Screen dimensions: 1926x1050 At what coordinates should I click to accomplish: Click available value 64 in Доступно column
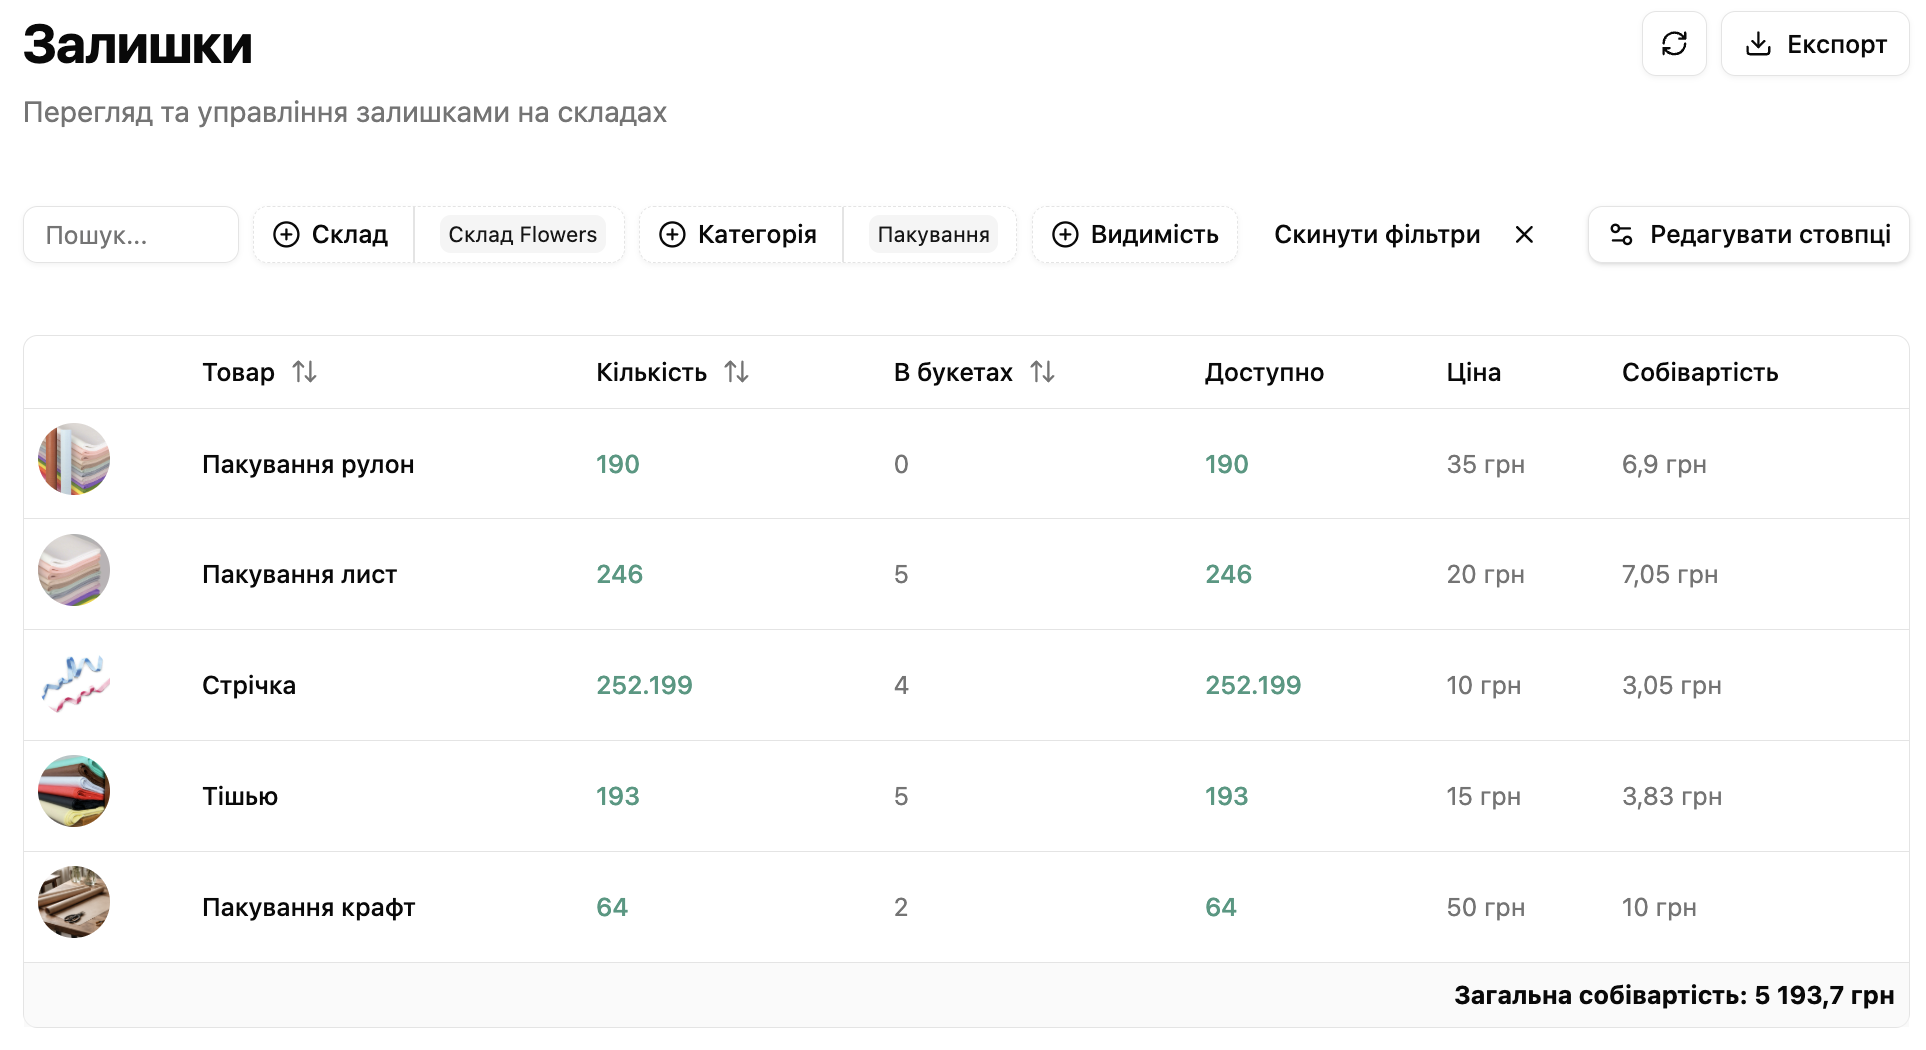click(1220, 908)
